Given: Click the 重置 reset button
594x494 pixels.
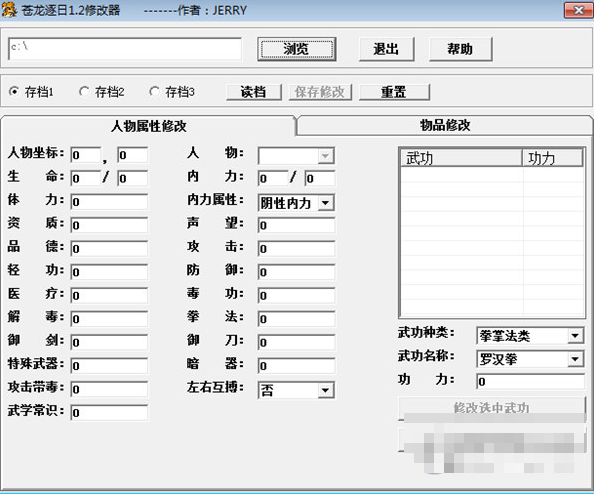Looking at the screenshot, I should 394,92.
